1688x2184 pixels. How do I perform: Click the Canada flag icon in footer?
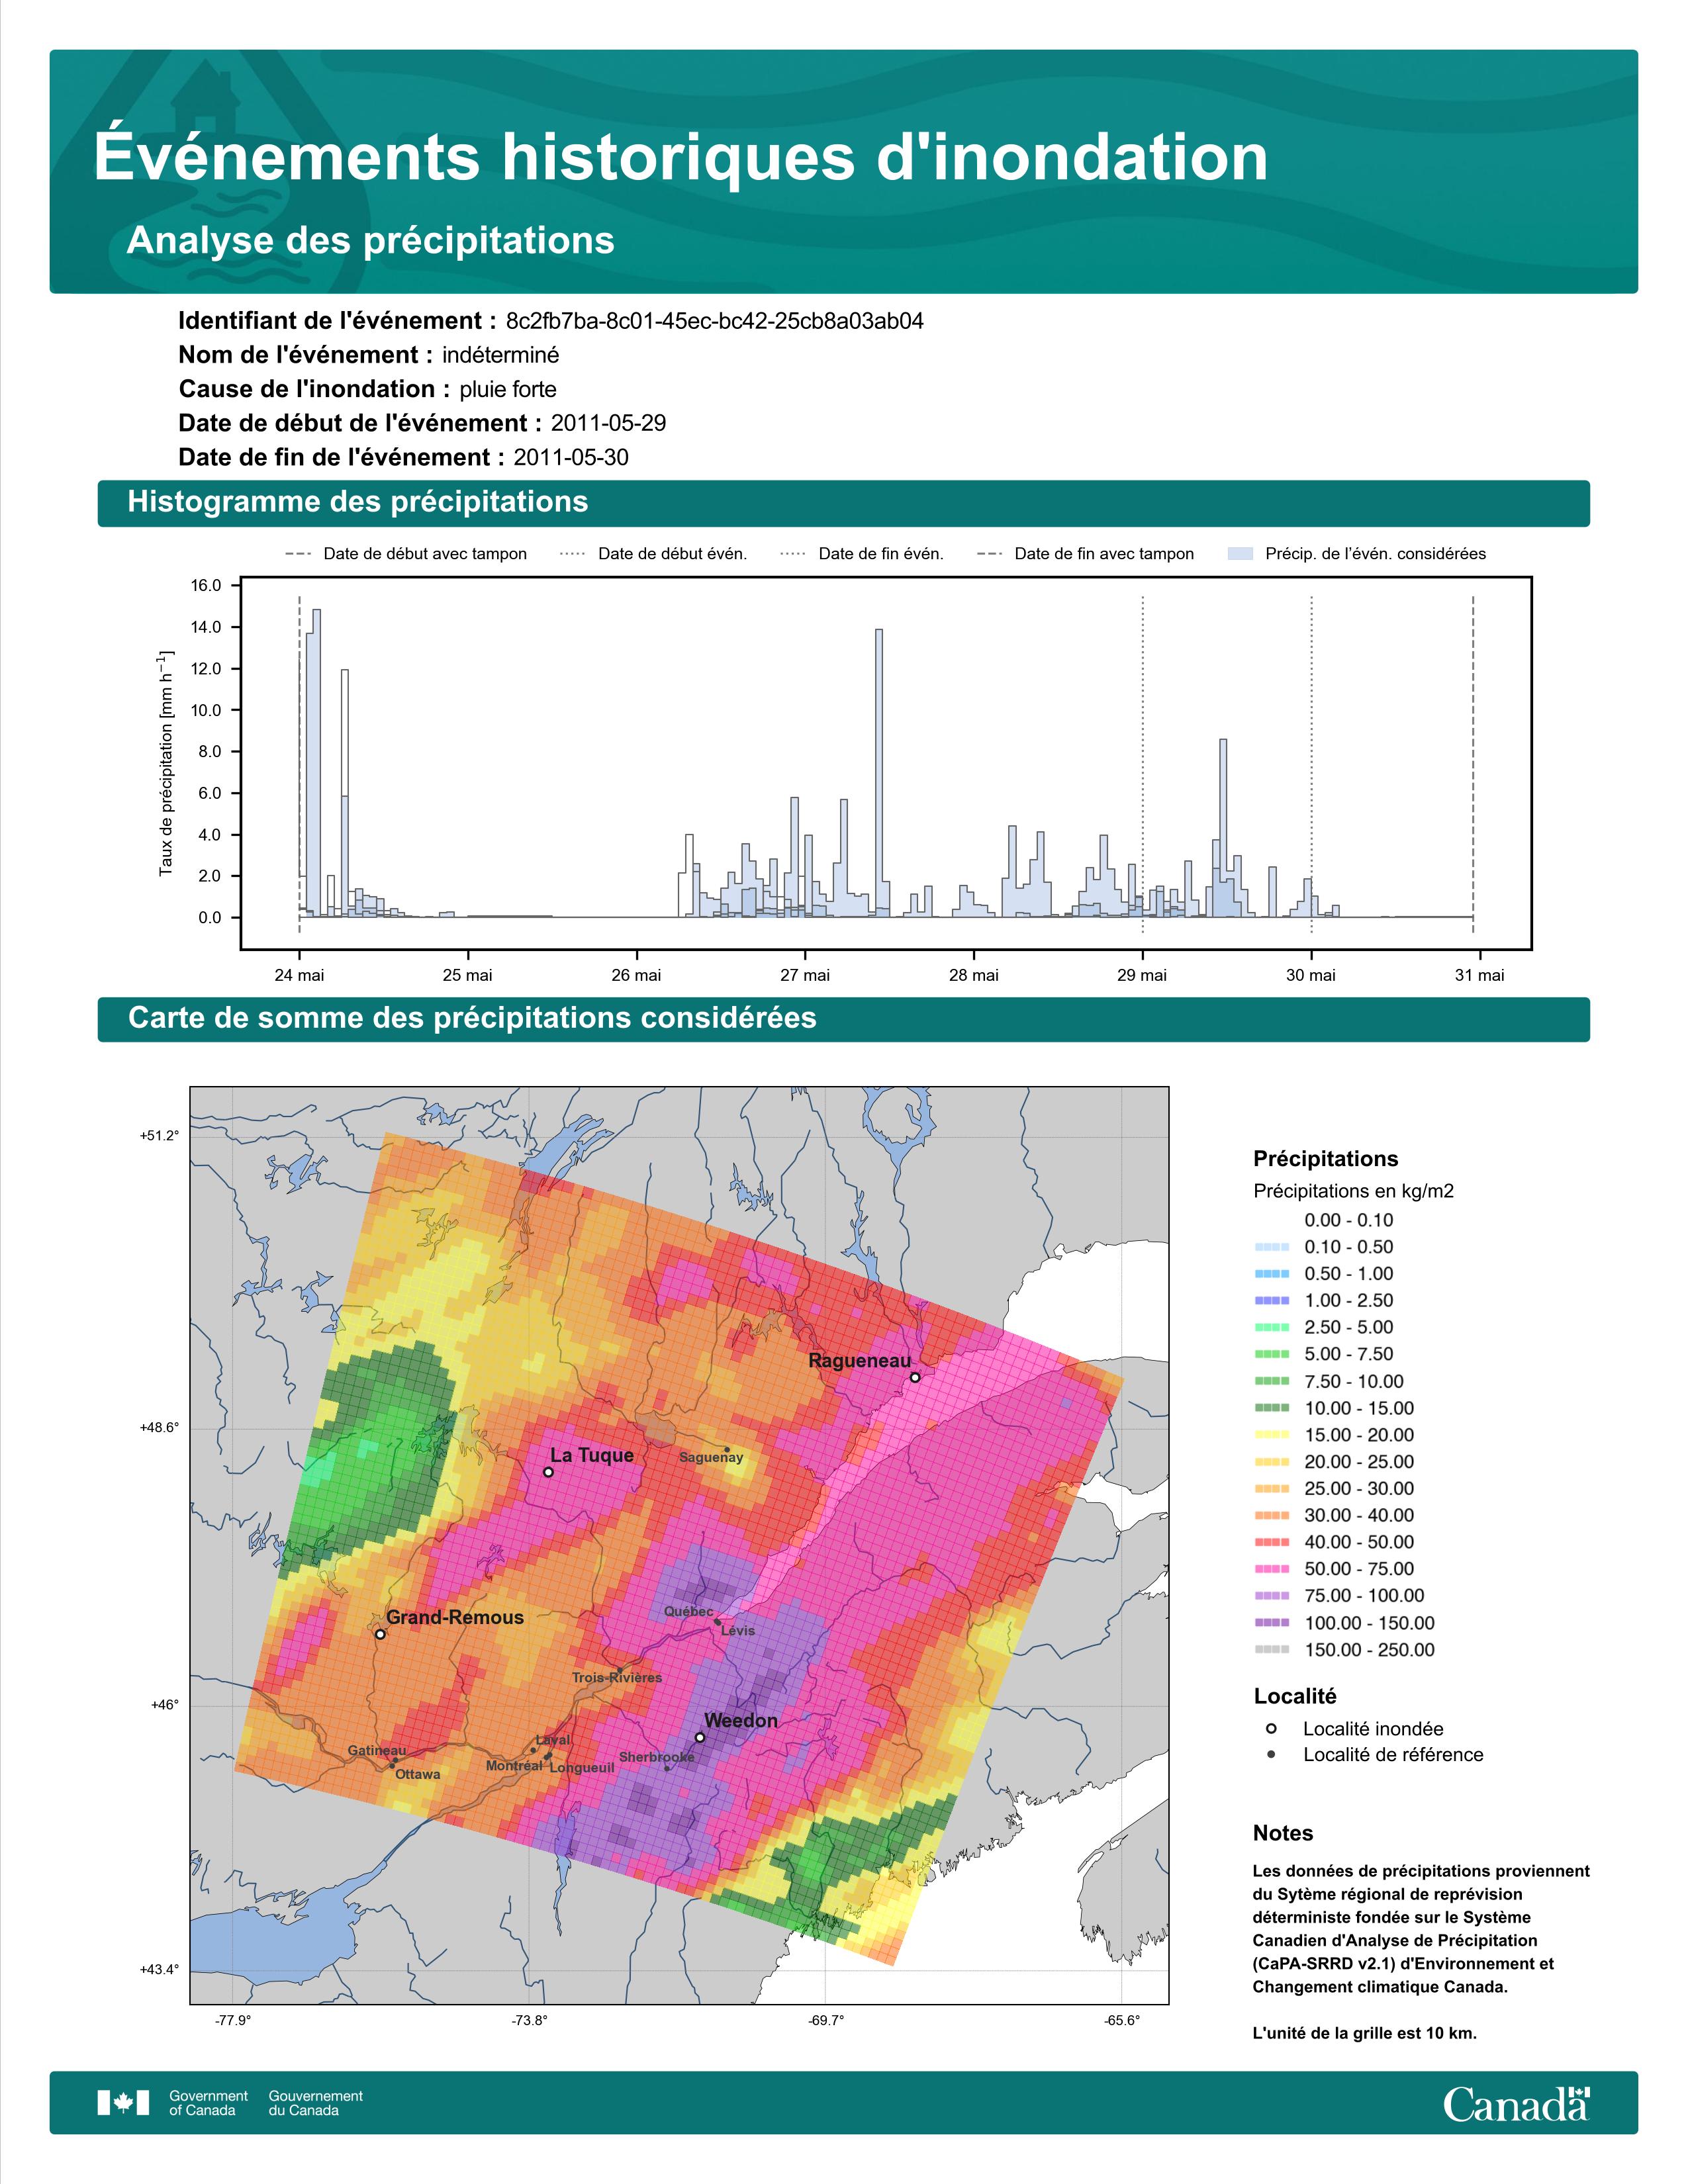click(123, 2103)
